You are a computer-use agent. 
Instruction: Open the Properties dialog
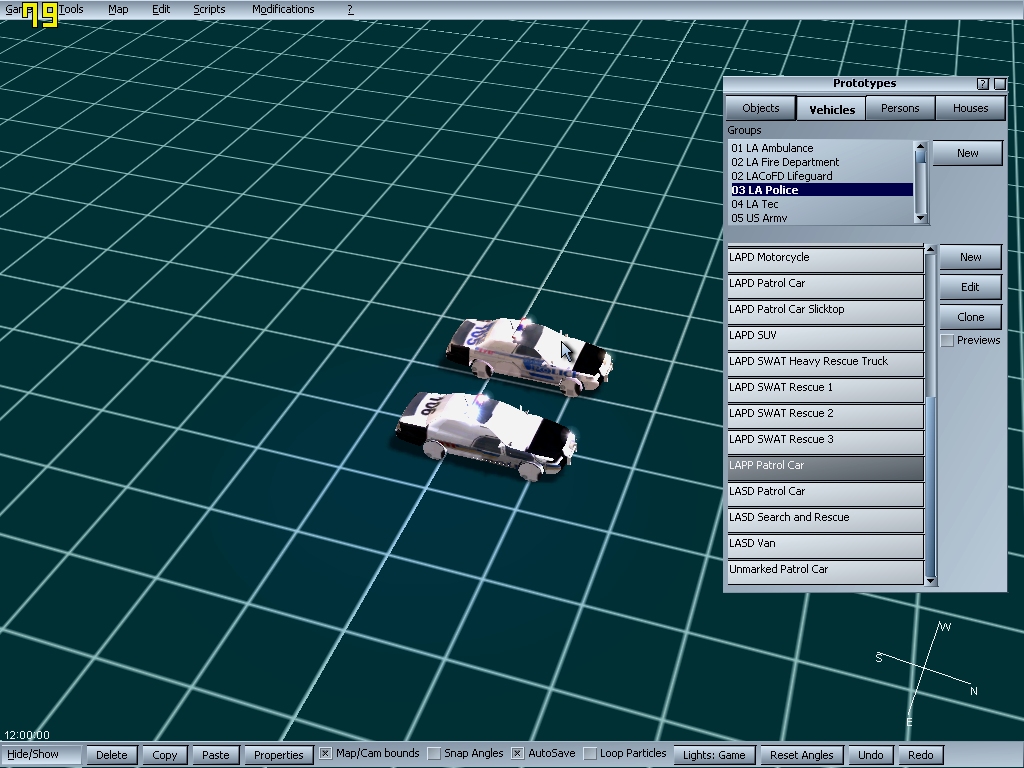[278, 755]
